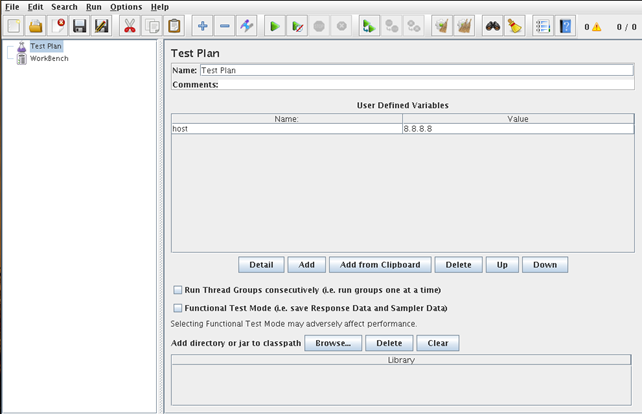Clear all results with the broom icon
Screen dimensions: 642x414
pyautogui.click(x=514, y=26)
